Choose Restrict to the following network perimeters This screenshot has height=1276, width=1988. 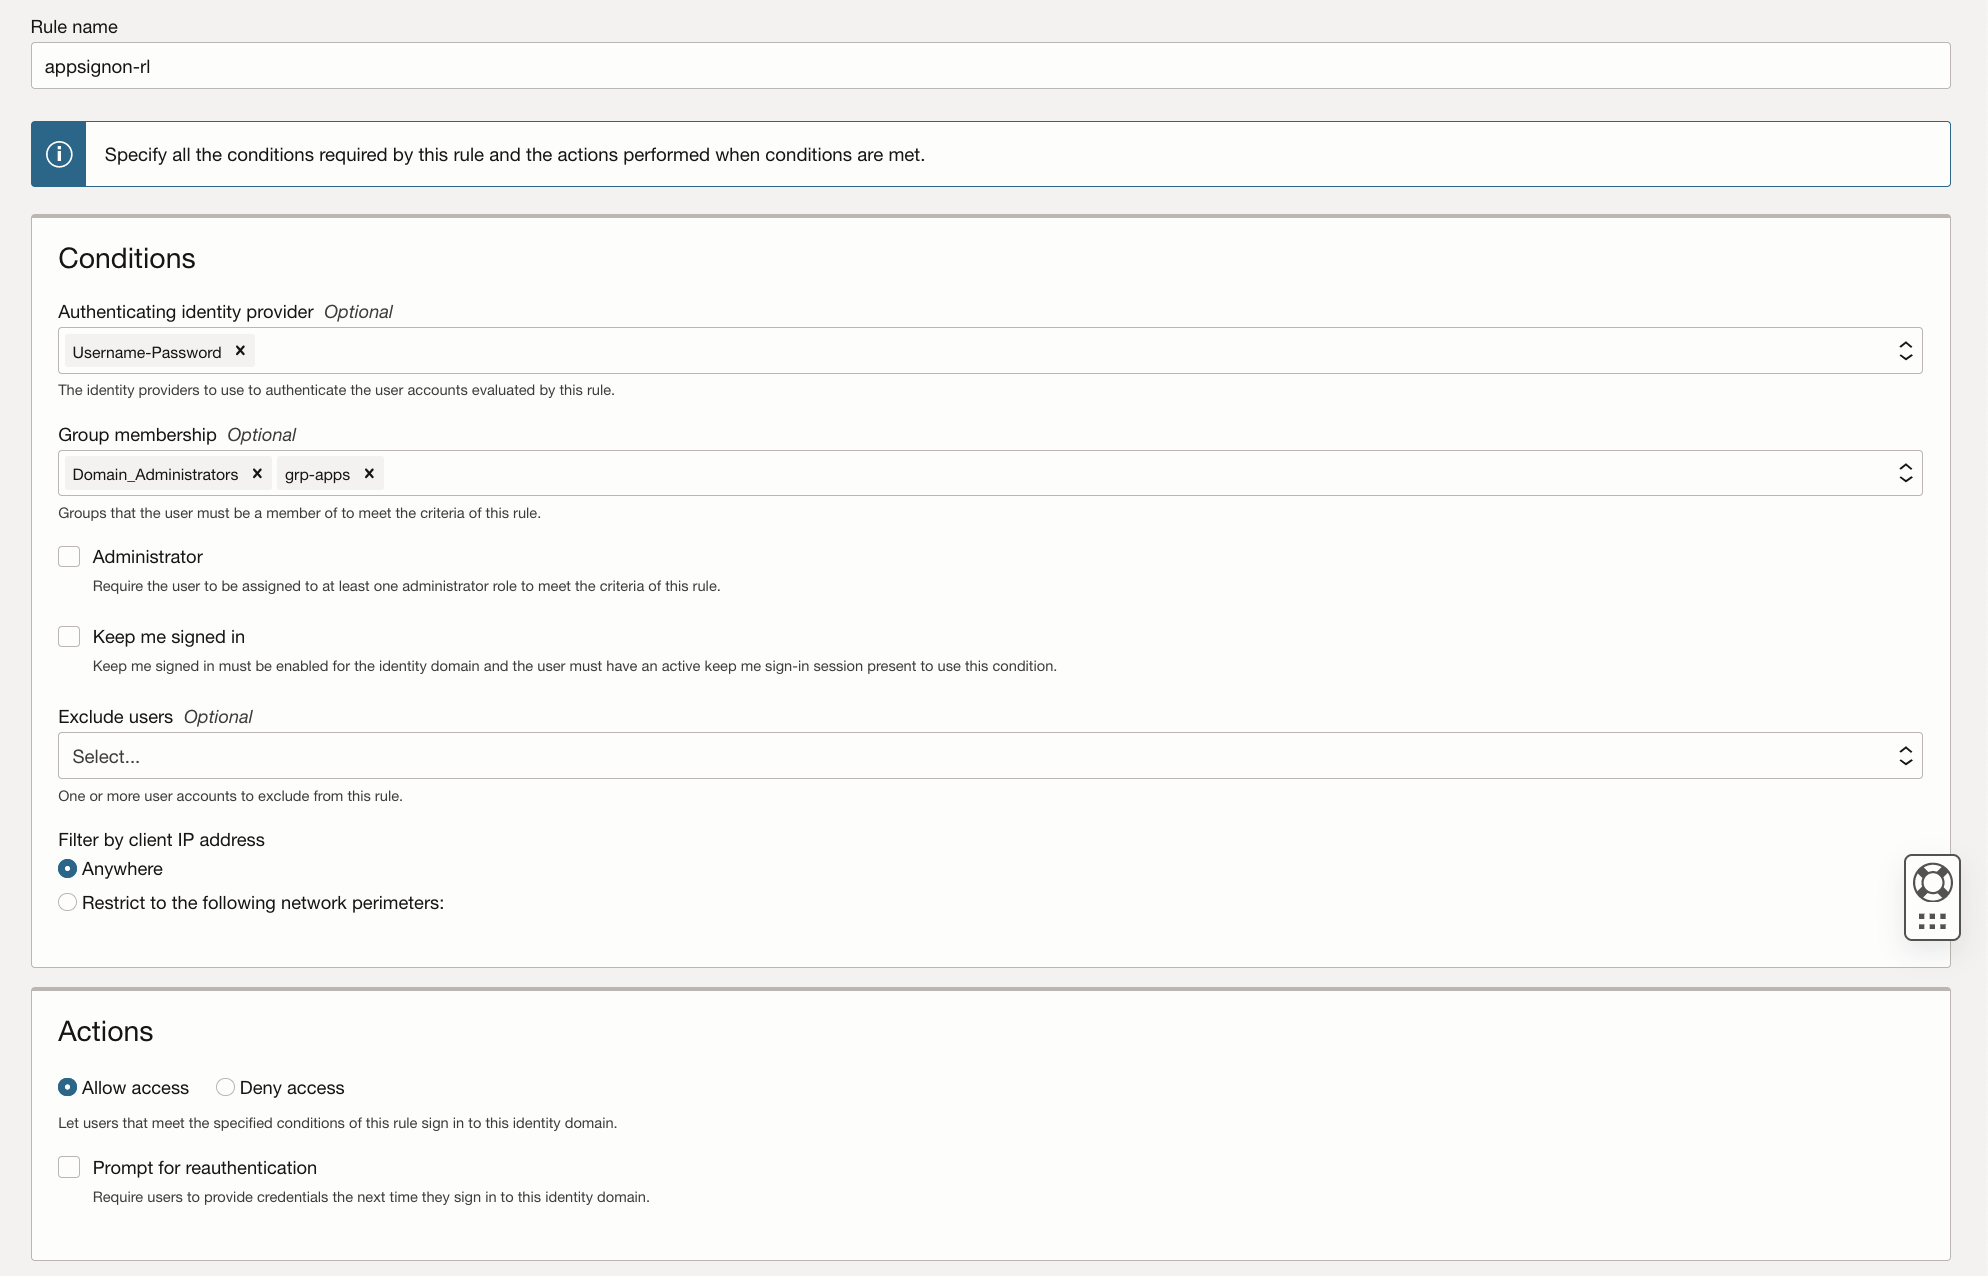[67, 902]
